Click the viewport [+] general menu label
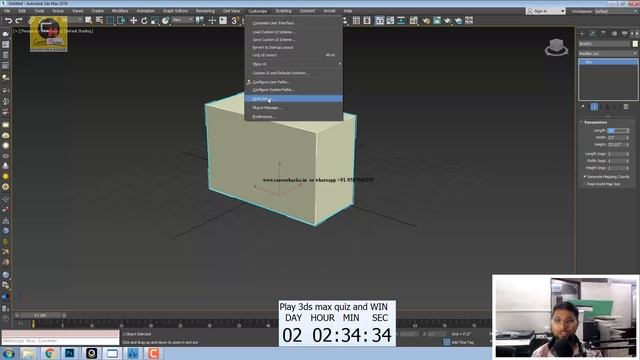 click(15, 31)
